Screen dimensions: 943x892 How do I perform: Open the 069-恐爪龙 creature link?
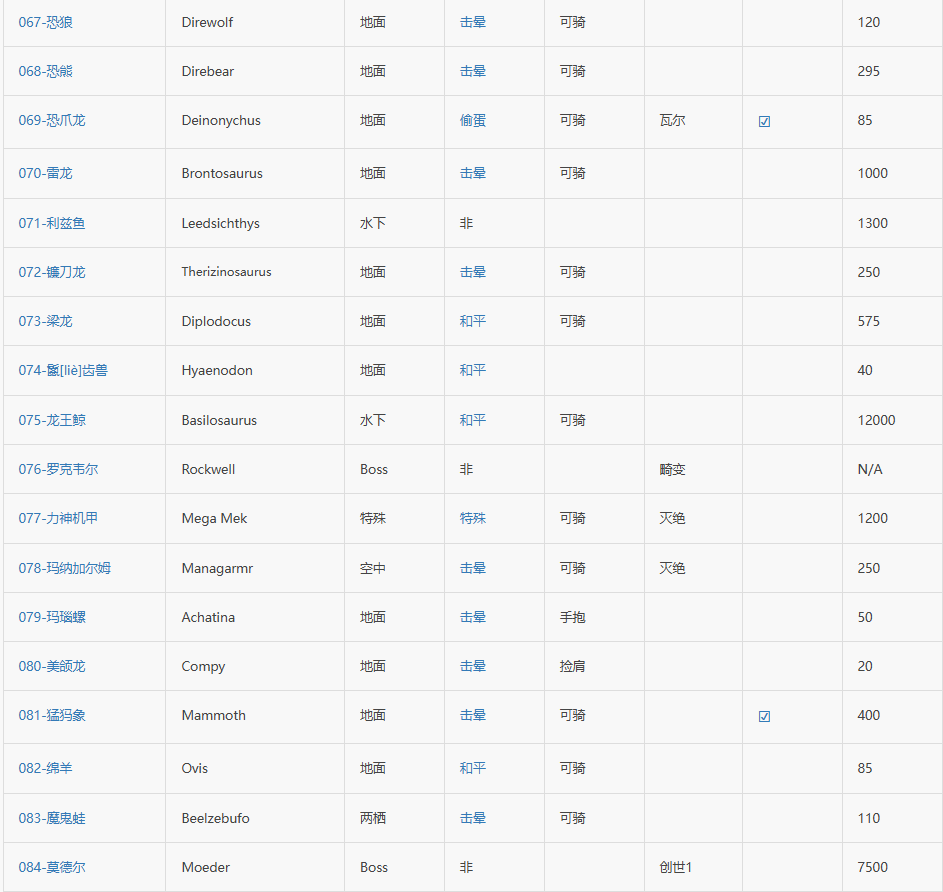point(52,120)
